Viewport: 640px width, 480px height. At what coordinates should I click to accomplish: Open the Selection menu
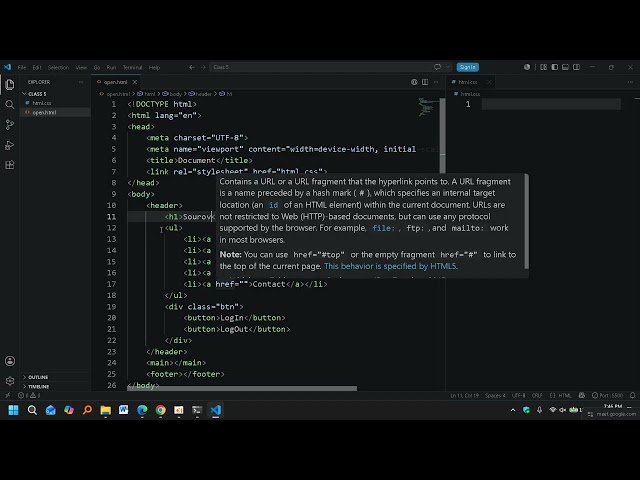click(58, 67)
